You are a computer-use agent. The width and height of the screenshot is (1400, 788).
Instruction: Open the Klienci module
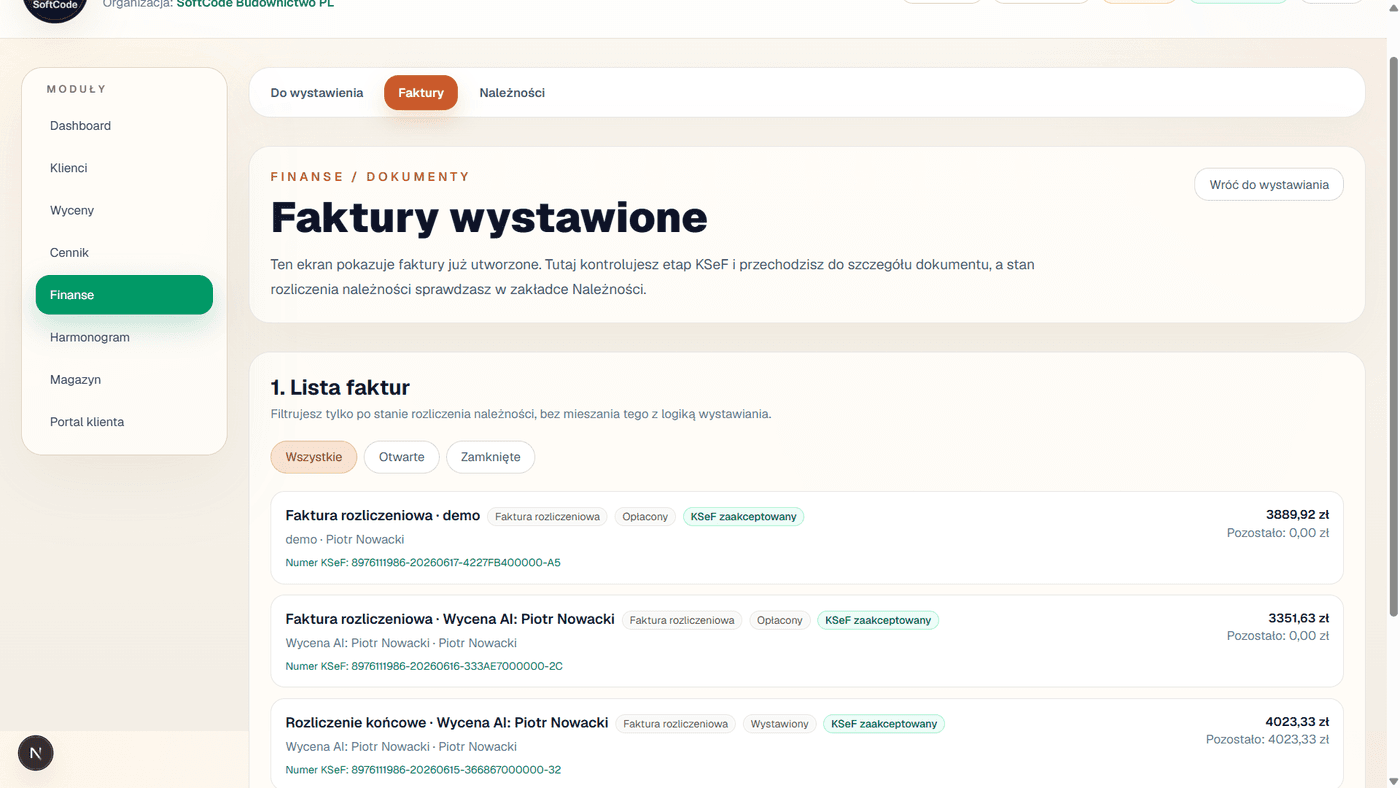tap(124, 168)
